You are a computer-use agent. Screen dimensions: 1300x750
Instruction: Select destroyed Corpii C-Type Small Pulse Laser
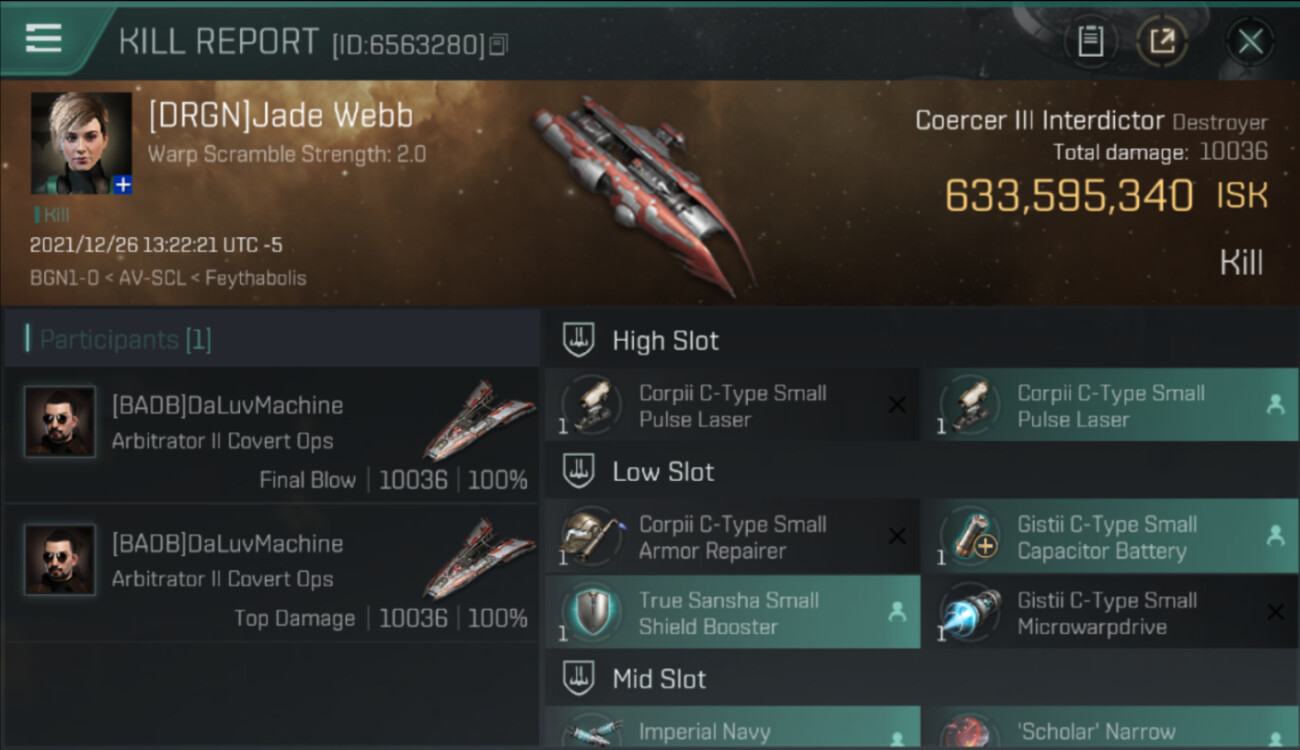[732, 405]
